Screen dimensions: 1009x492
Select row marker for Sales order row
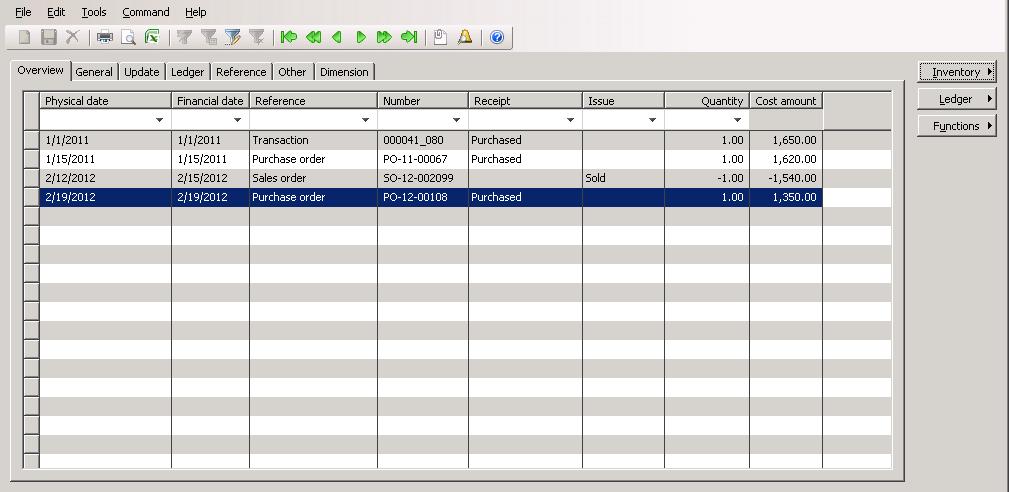pyautogui.click(x=32, y=178)
